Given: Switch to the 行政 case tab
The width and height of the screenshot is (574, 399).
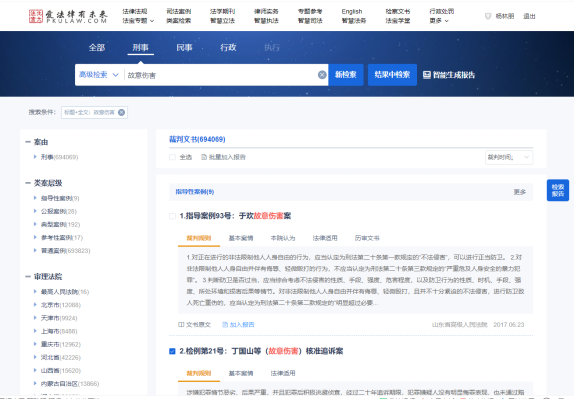Looking at the screenshot, I should pos(228,48).
